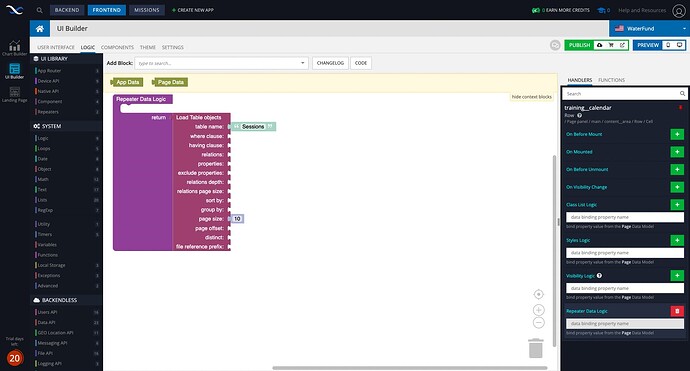Open the search magnifier in top bar
The width and height of the screenshot is (690, 371).
click(x=40, y=10)
